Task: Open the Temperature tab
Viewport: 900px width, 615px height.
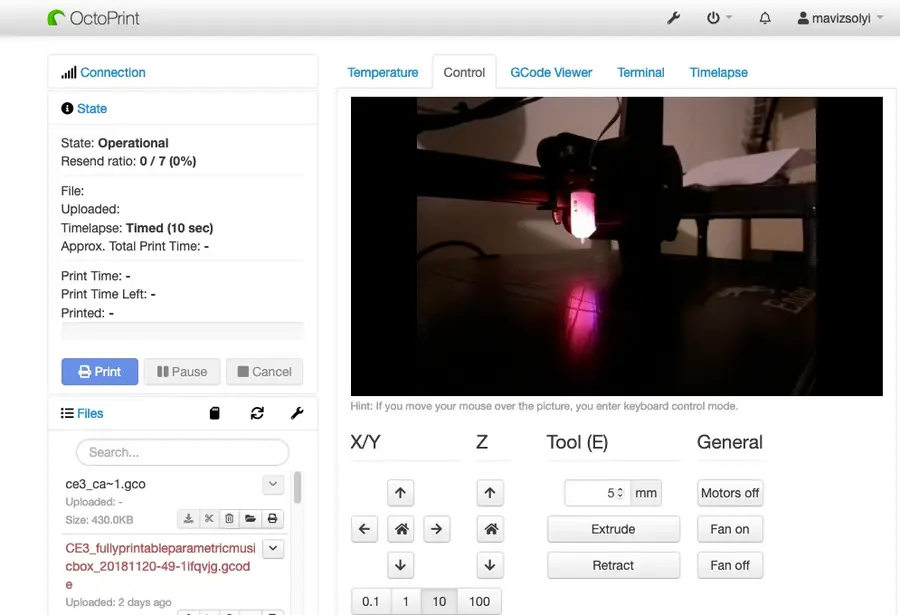Action: 382,72
